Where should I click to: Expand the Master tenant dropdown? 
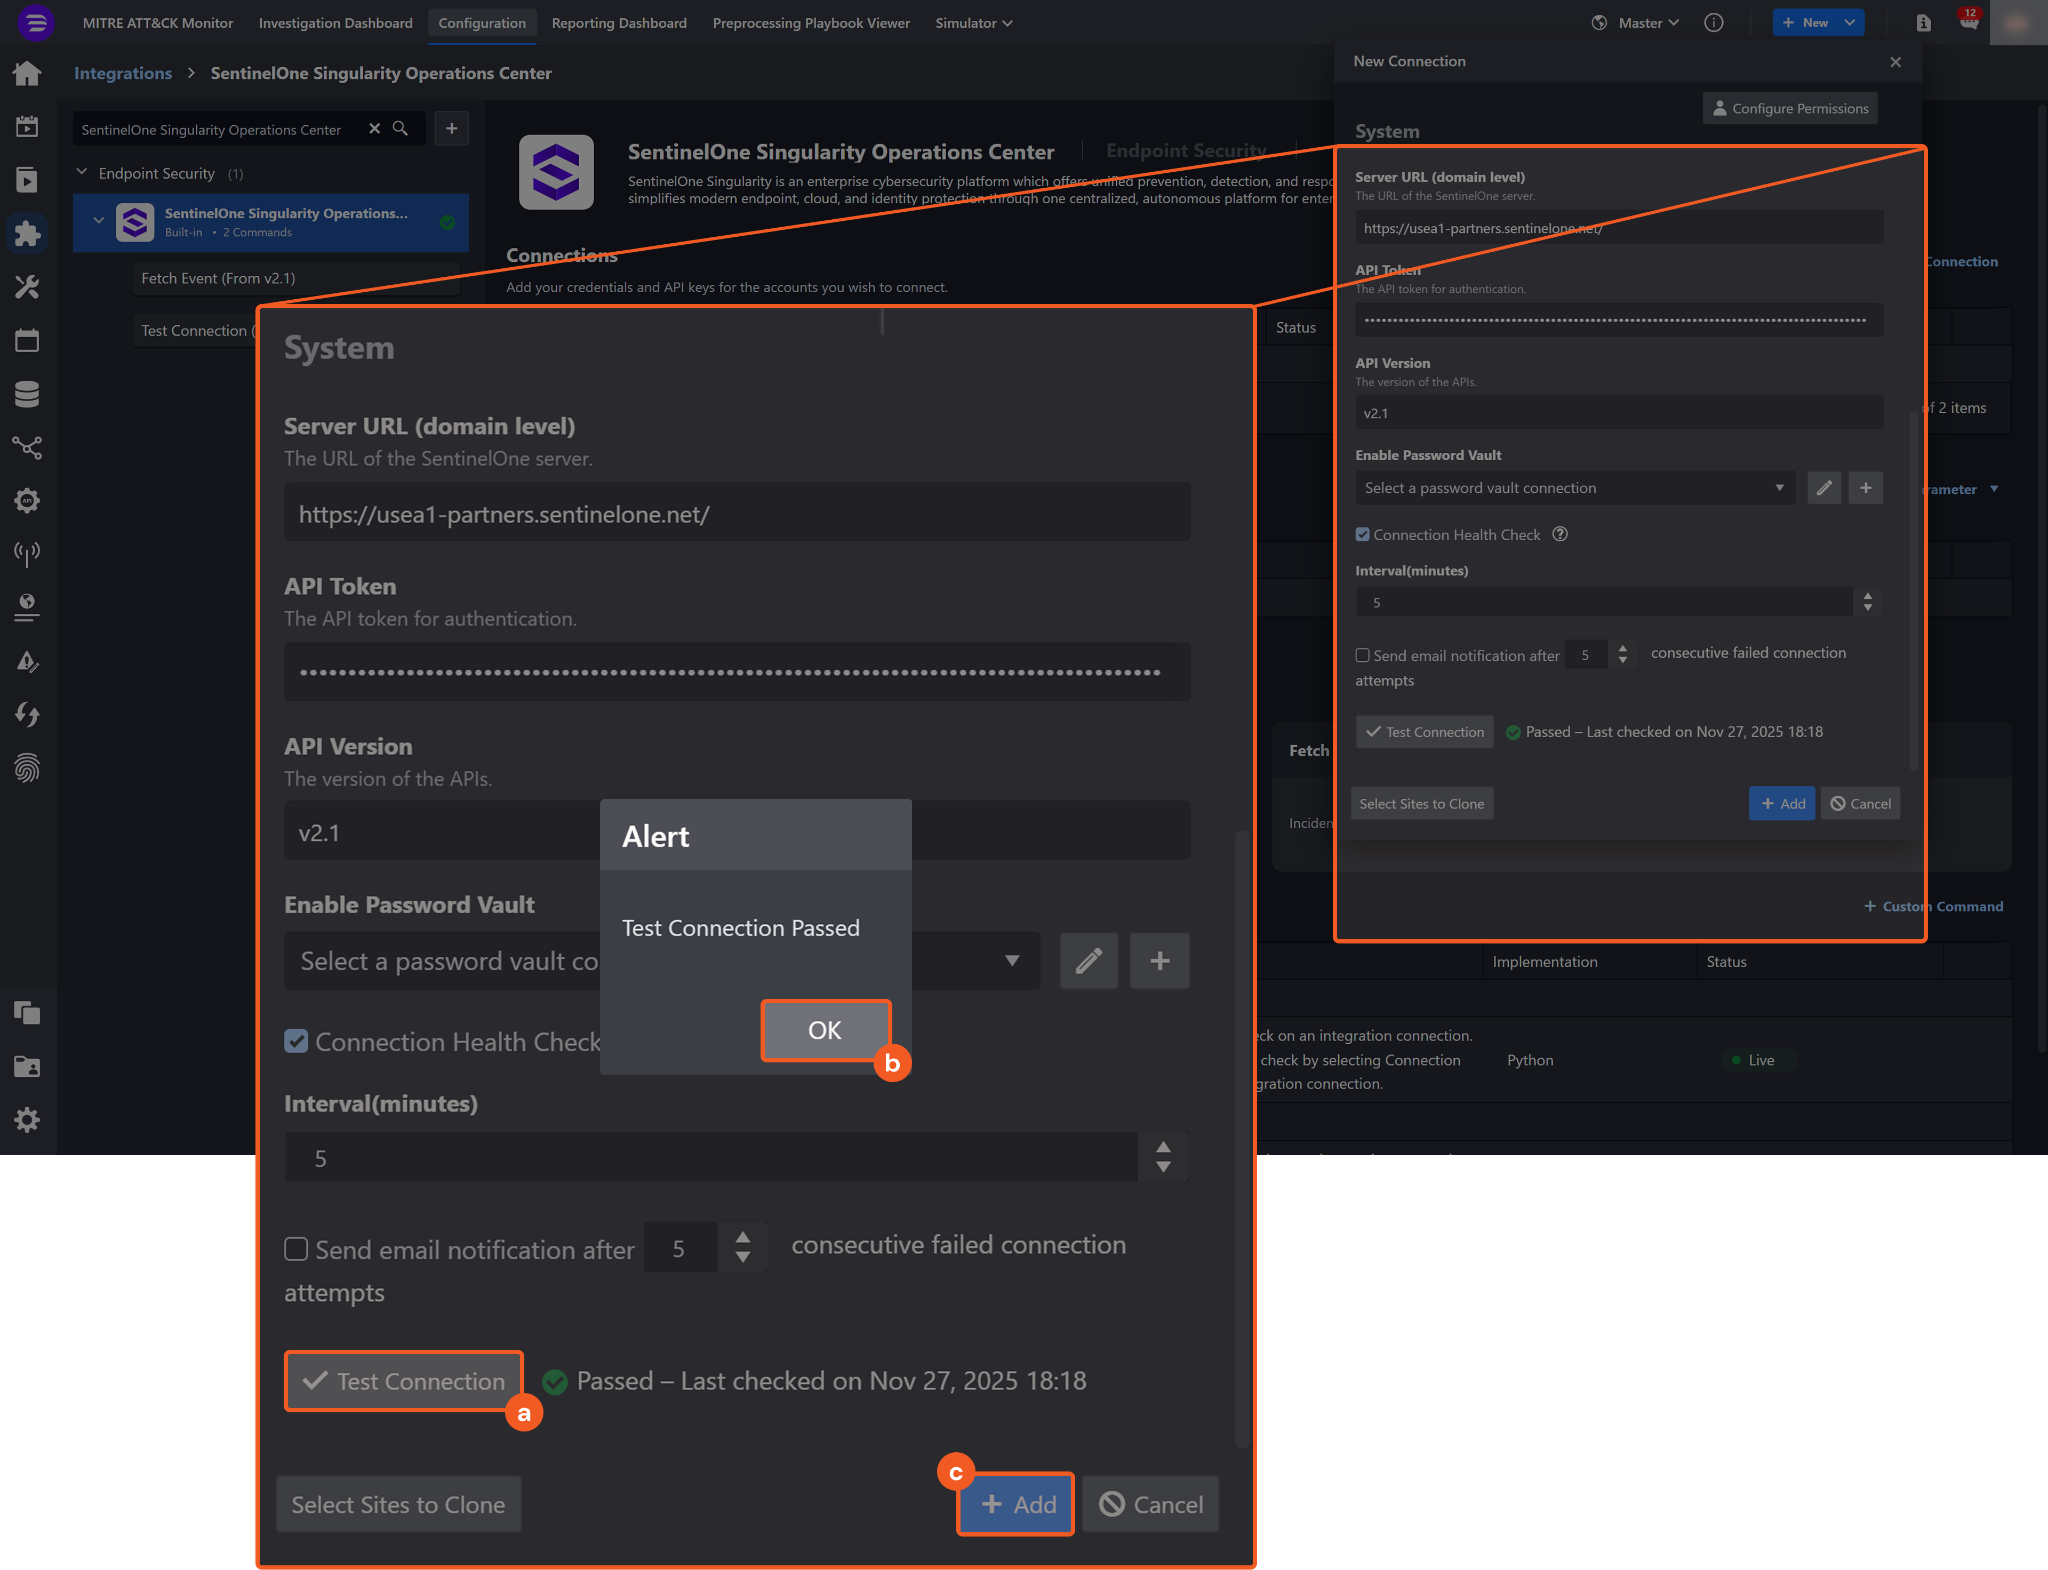[1647, 23]
